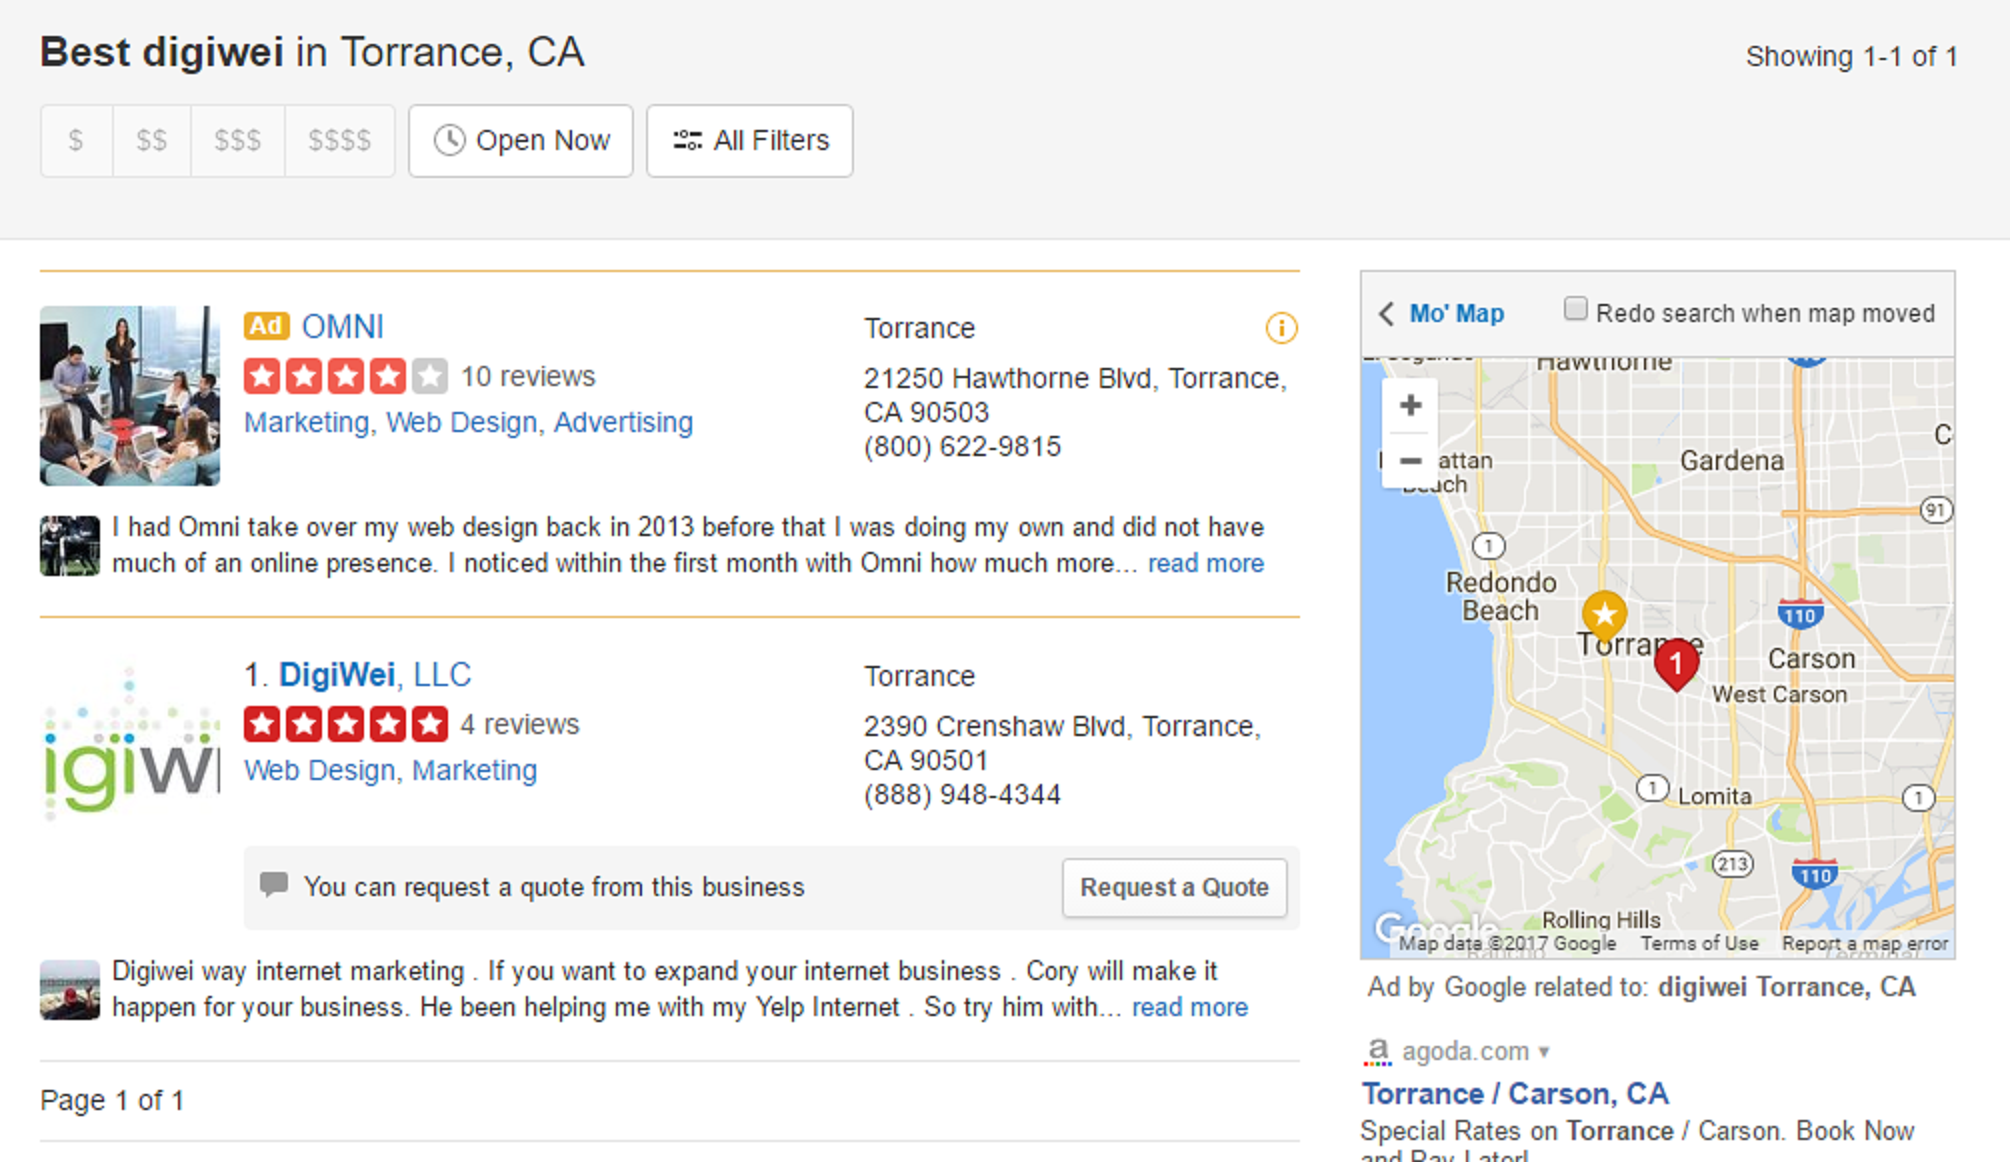Viewport: 2010px width, 1162px height.
Task: Open the Web Design category under OMNI
Action: tap(461, 423)
